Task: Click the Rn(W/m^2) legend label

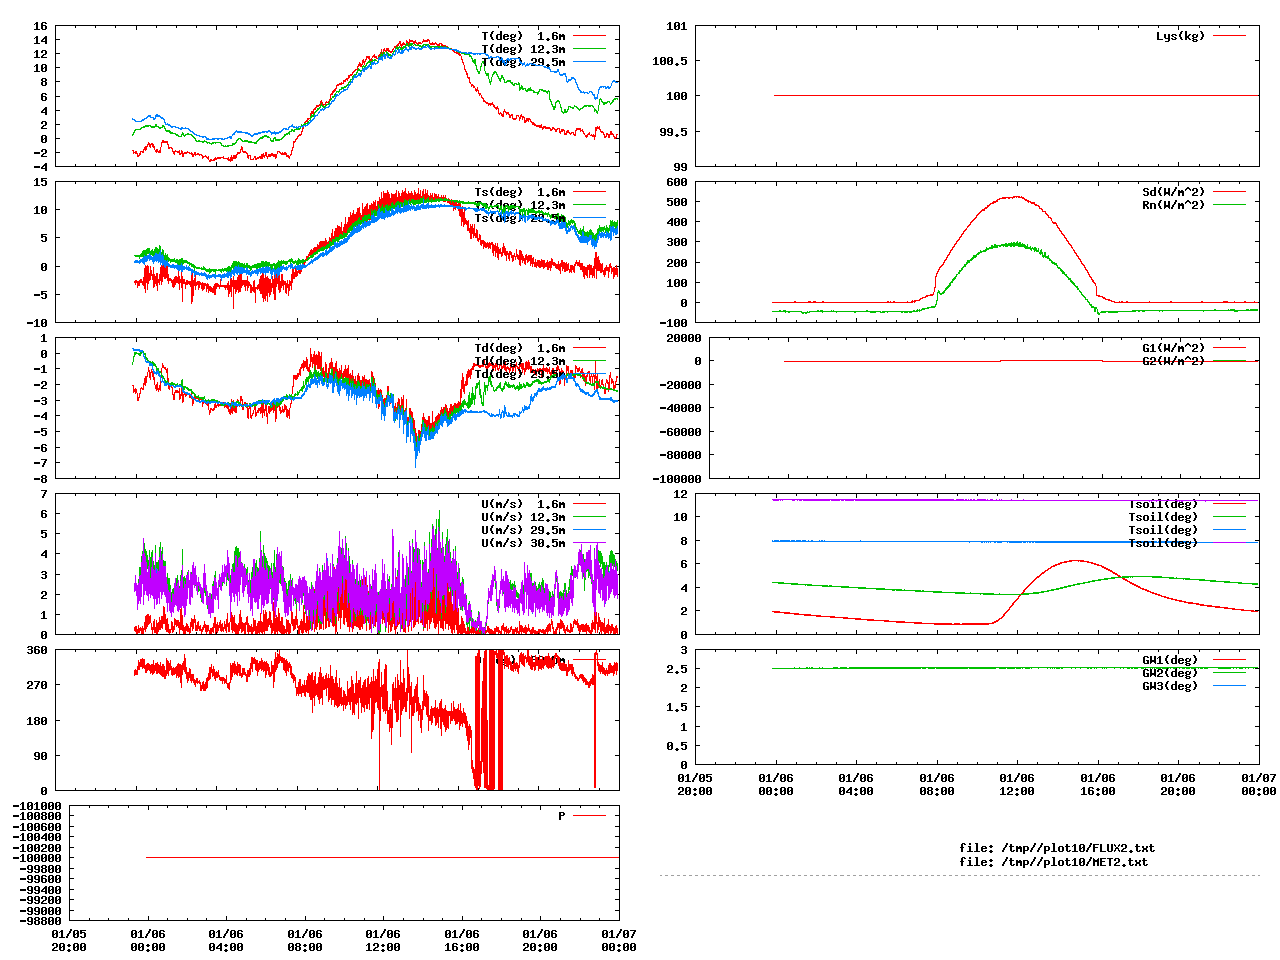Action: coord(1173,205)
